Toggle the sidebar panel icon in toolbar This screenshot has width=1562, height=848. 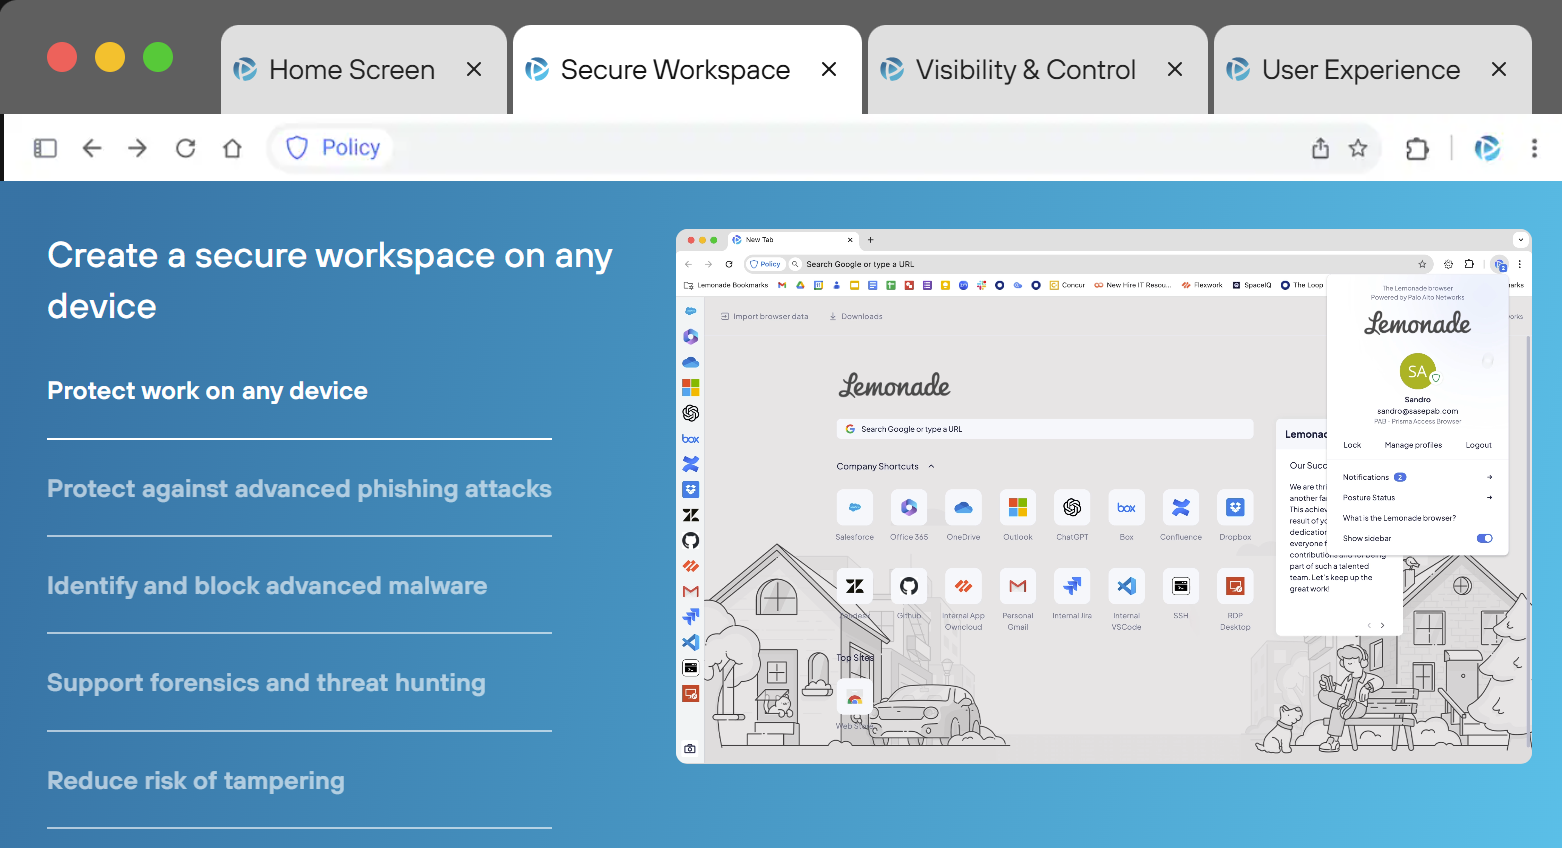(x=45, y=148)
